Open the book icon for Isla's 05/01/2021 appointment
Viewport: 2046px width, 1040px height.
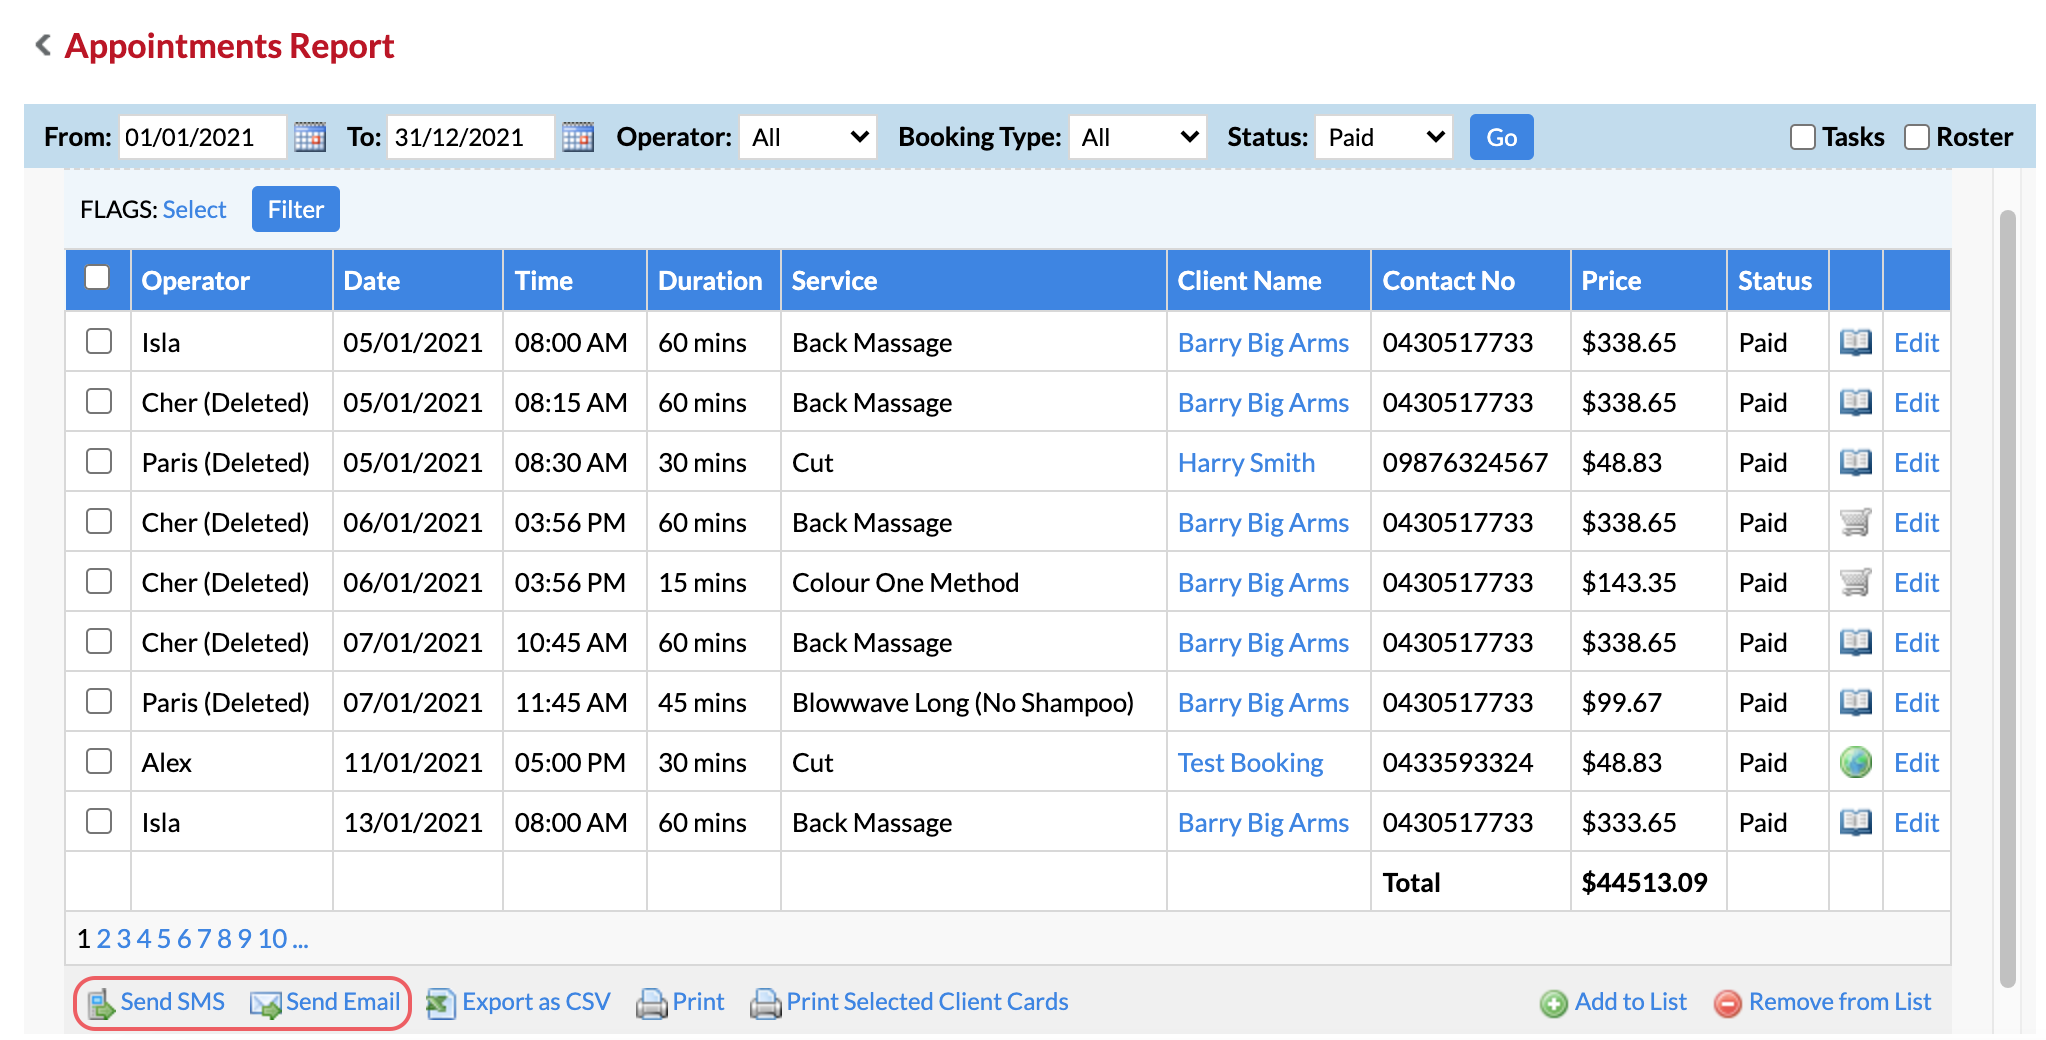1856,342
